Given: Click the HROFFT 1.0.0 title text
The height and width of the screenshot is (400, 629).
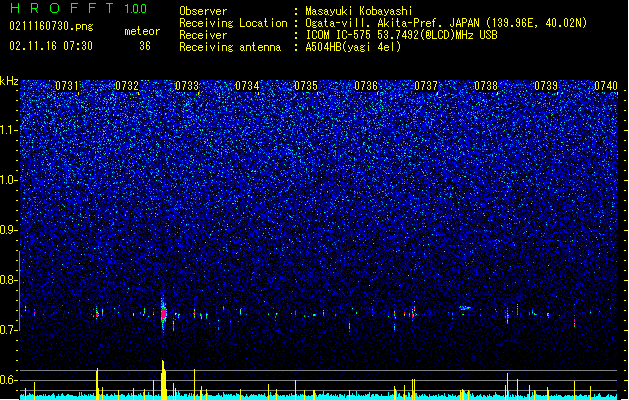Looking at the screenshot, I should (79, 8).
